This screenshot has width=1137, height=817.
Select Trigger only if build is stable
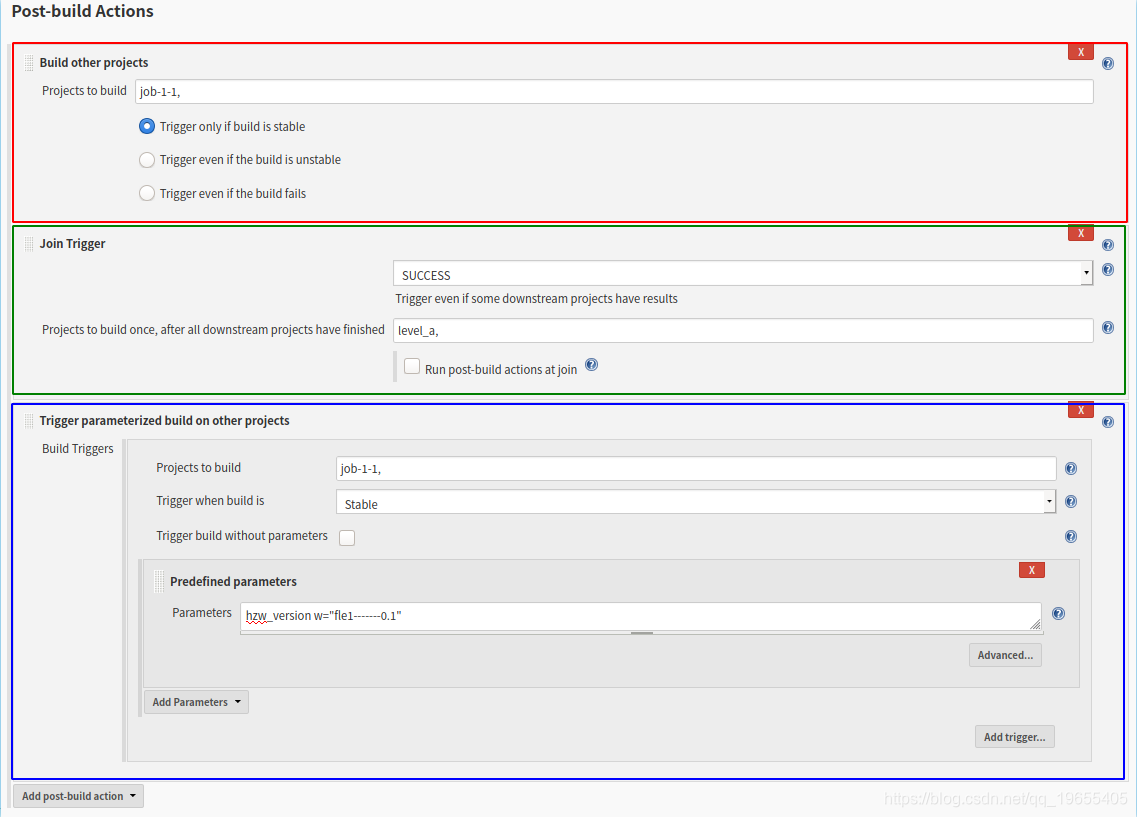[146, 126]
